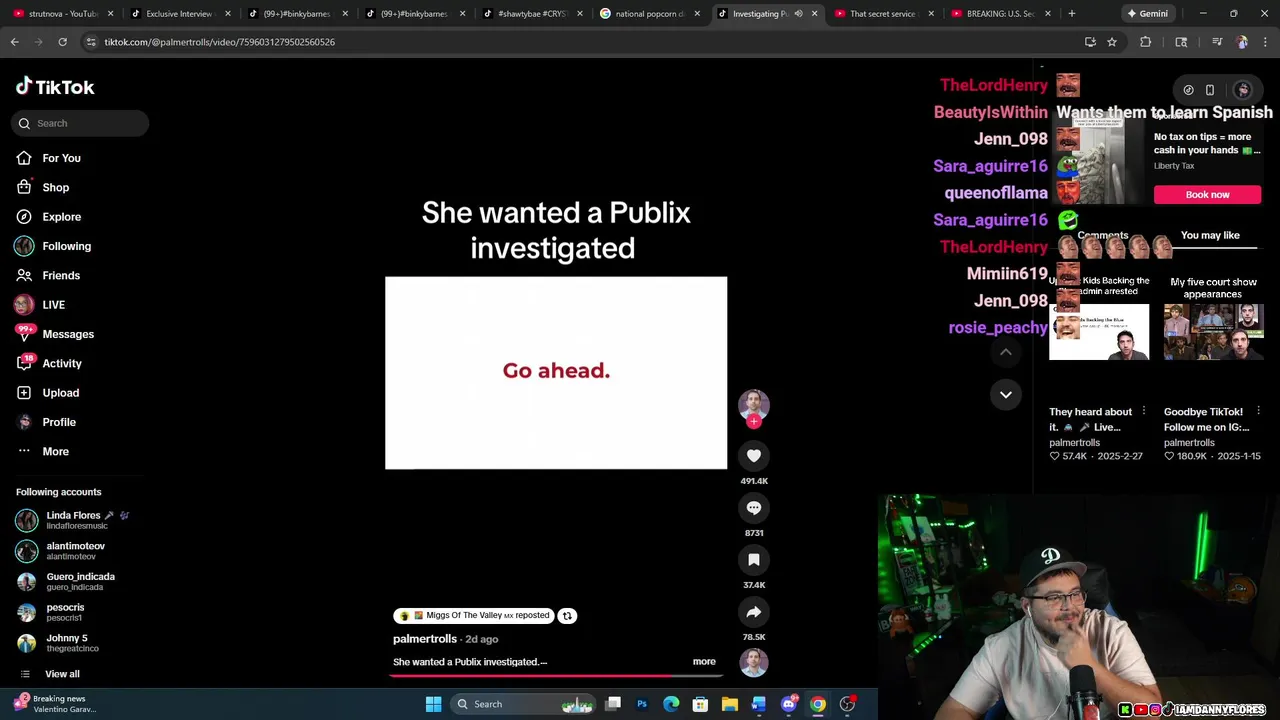Switch to Comments tab
The width and height of the screenshot is (1280, 720).
point(1103,235)
